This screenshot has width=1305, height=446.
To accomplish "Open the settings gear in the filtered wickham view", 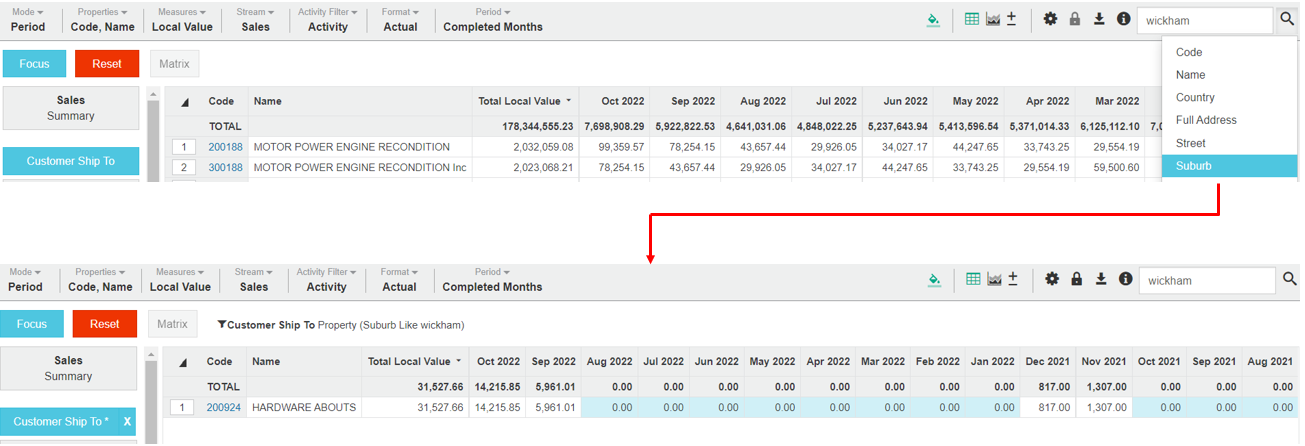I will point(1051,279).
